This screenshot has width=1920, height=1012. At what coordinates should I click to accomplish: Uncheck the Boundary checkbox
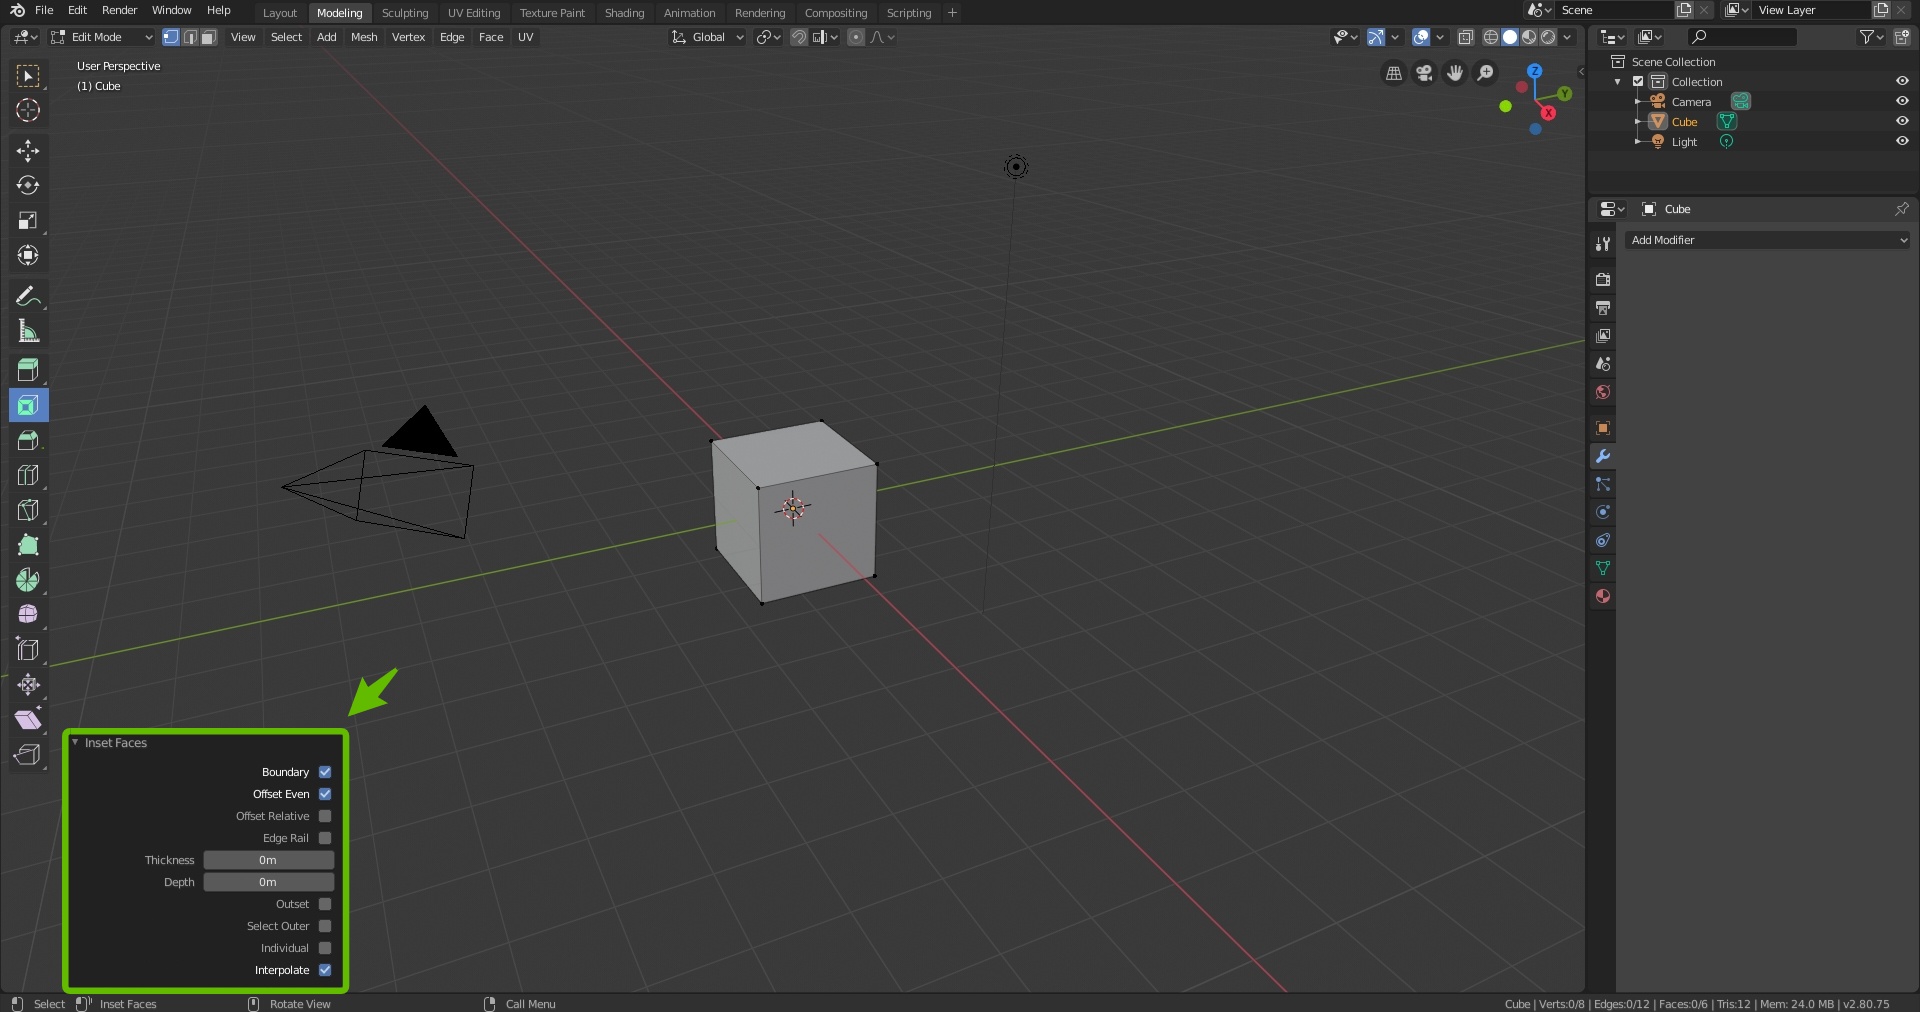coord(325,772)
